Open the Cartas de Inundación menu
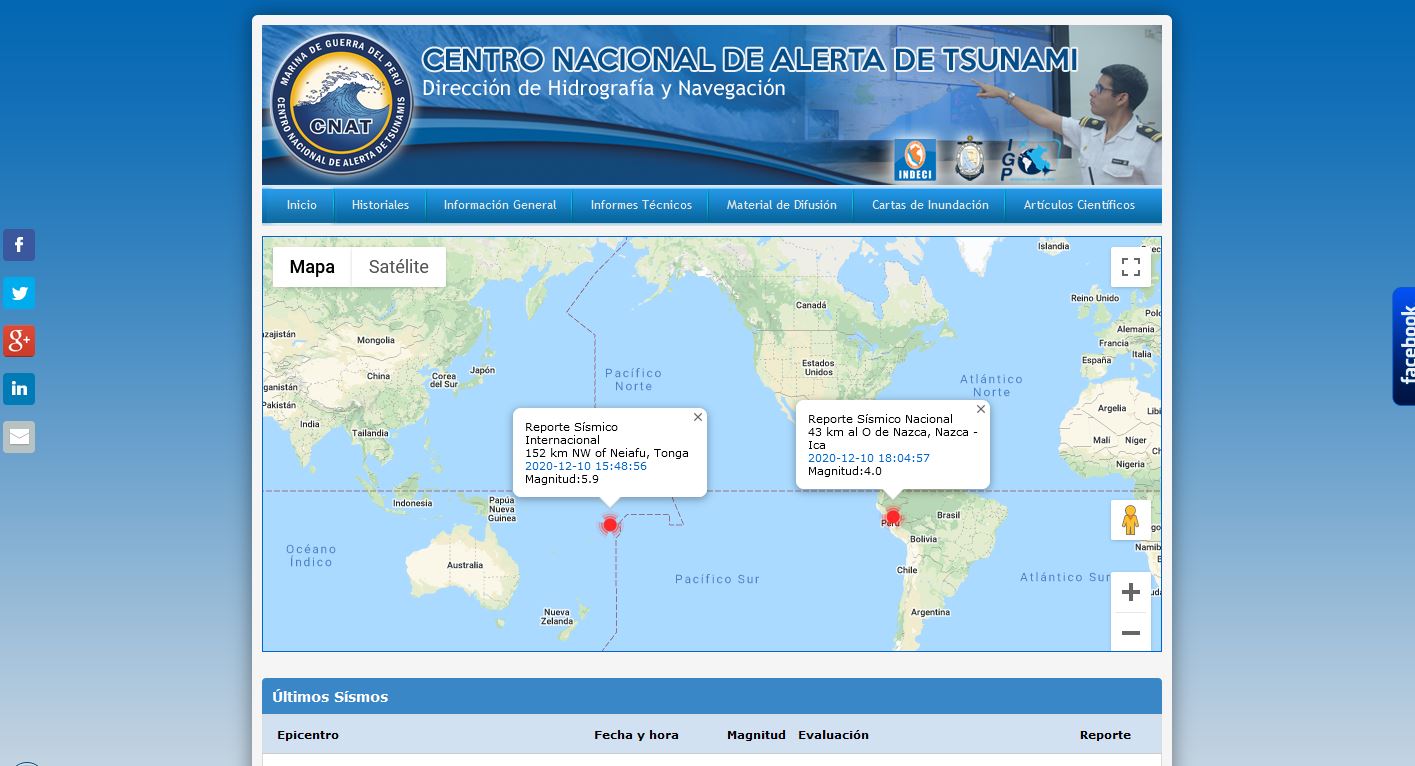1415x766 pixels. point(929,205)
